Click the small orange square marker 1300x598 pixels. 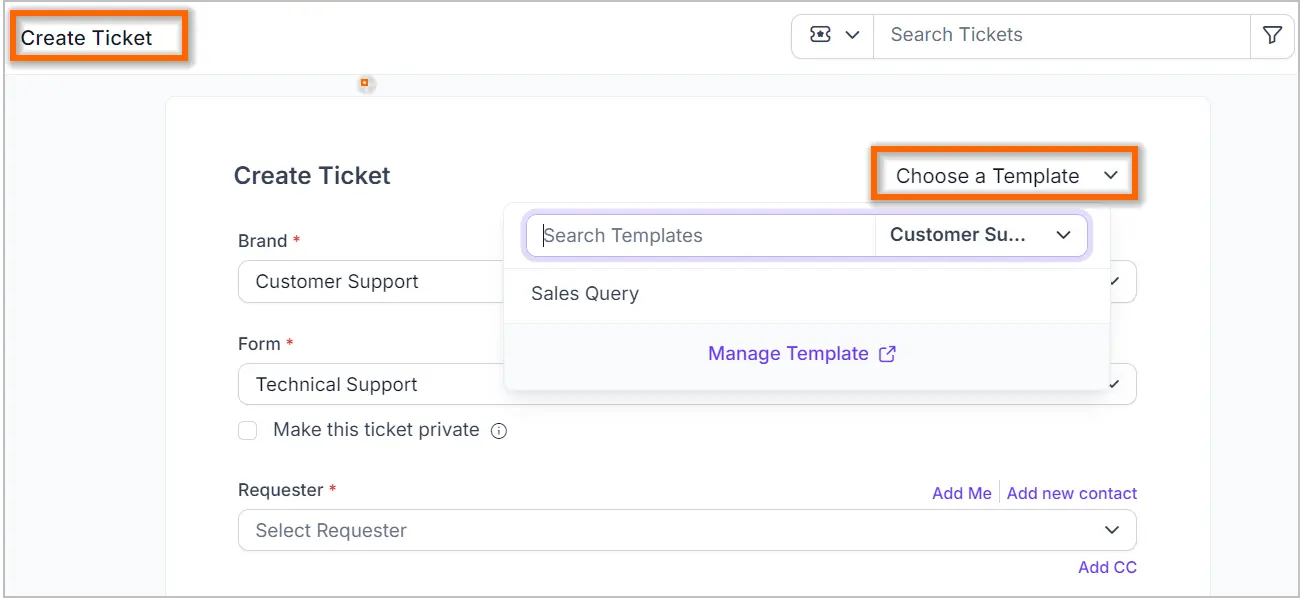coord(365,83)
